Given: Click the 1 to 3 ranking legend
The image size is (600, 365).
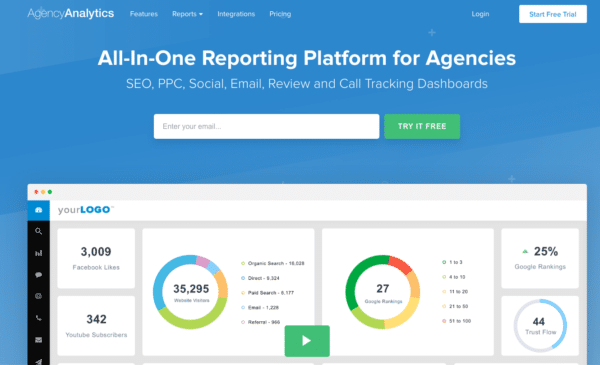Looking at the screenshot, I should (452, 262).
